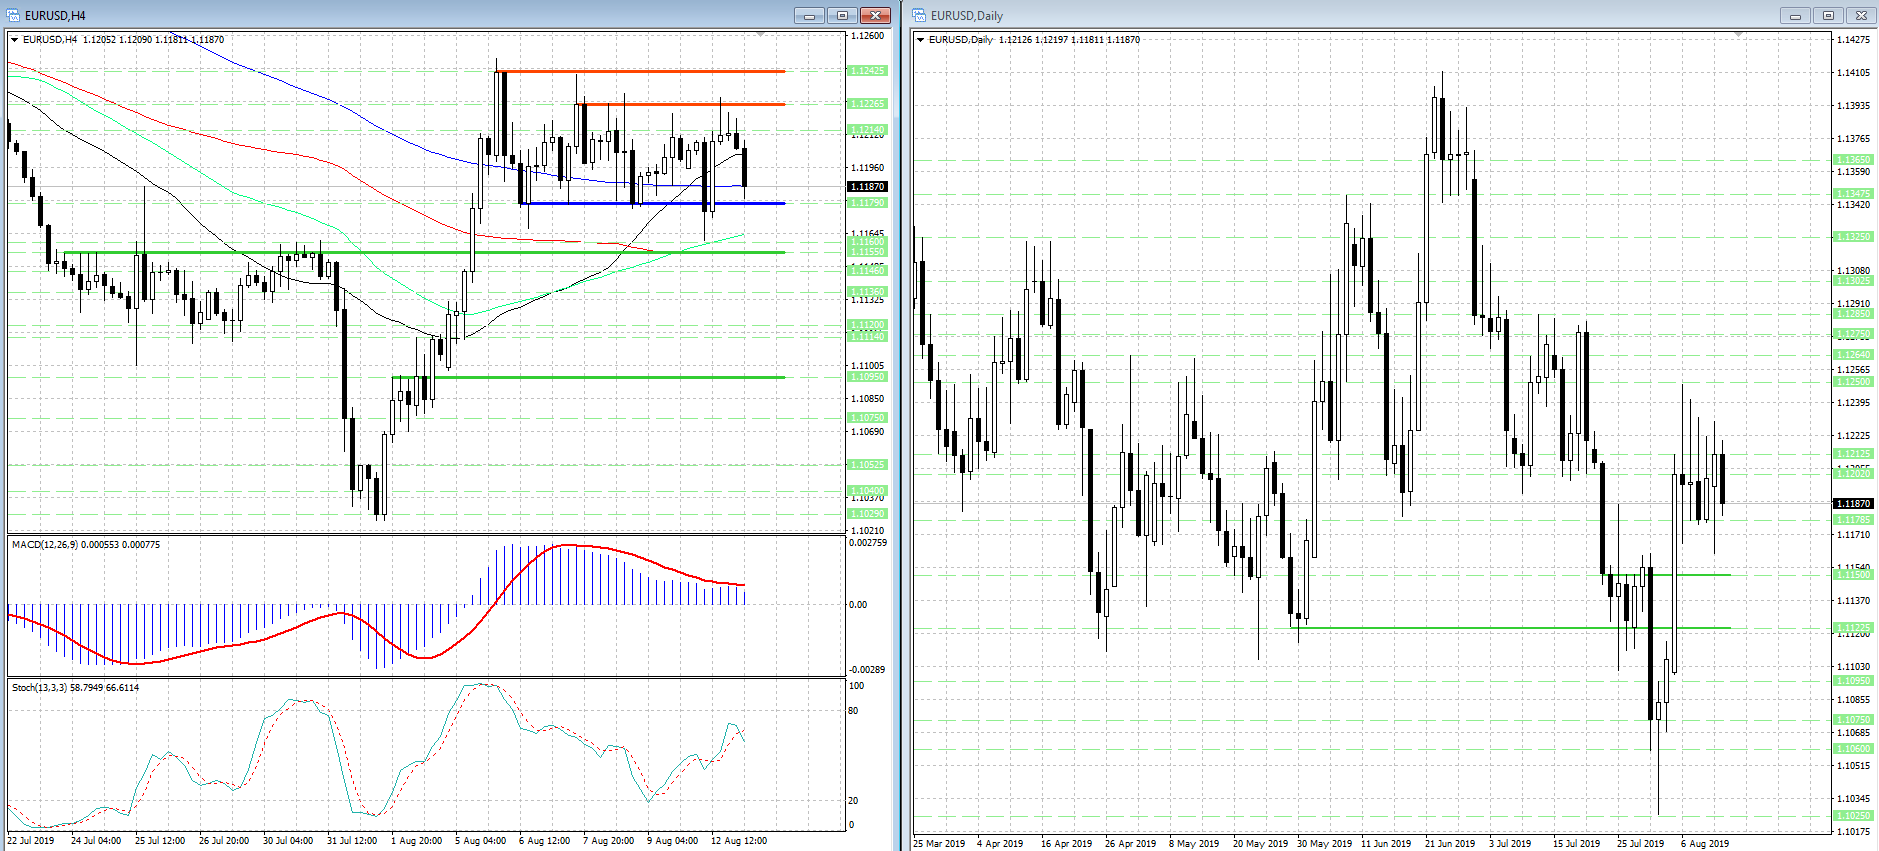Close the EURUSD,Daily chart window
Screen dimensions: 1879x851
click(1861, 15)
